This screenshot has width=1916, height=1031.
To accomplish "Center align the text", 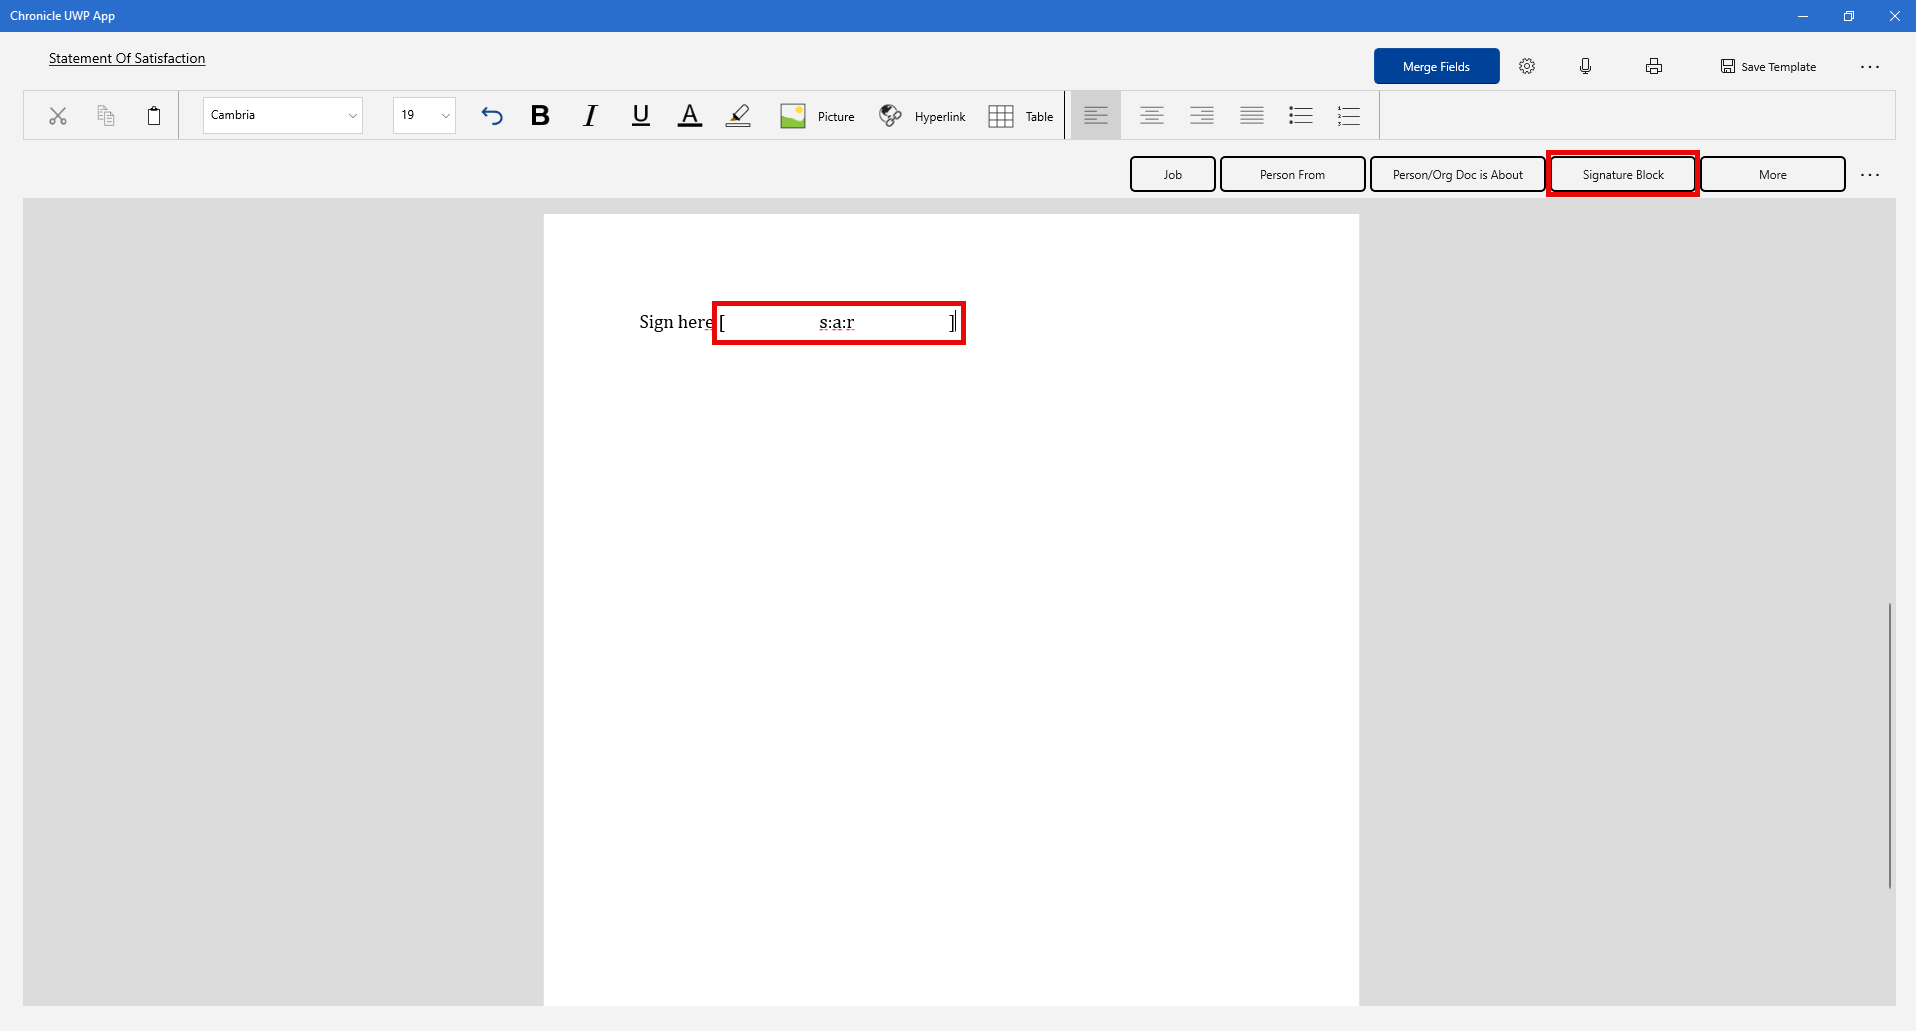I will [1152, 116].
